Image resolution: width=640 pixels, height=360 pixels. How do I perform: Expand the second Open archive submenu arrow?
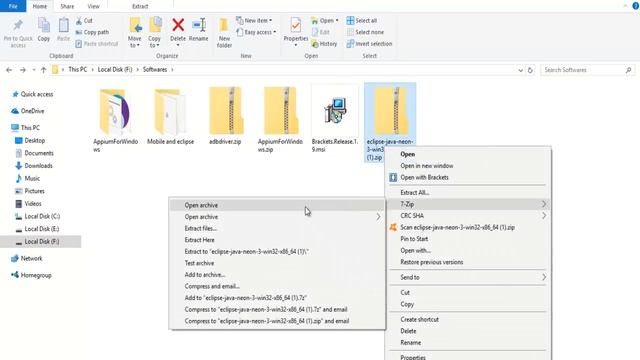point(378,217)
